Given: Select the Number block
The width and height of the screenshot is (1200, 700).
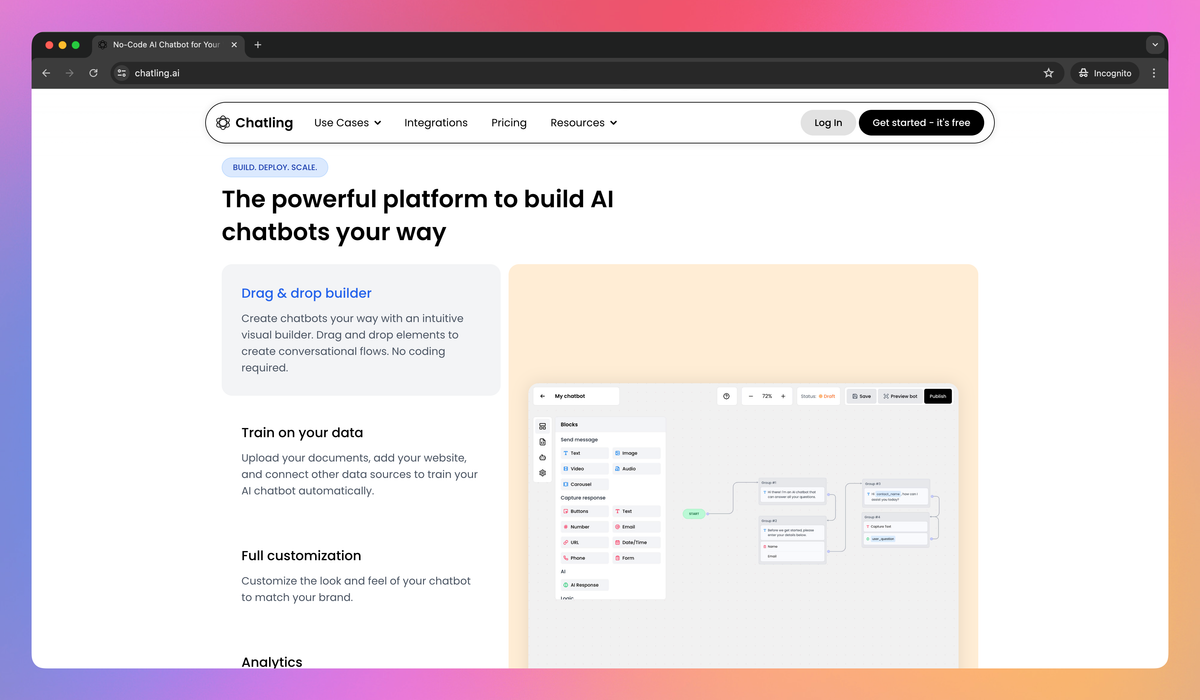Looking at the screenshot, I should 584,527.
